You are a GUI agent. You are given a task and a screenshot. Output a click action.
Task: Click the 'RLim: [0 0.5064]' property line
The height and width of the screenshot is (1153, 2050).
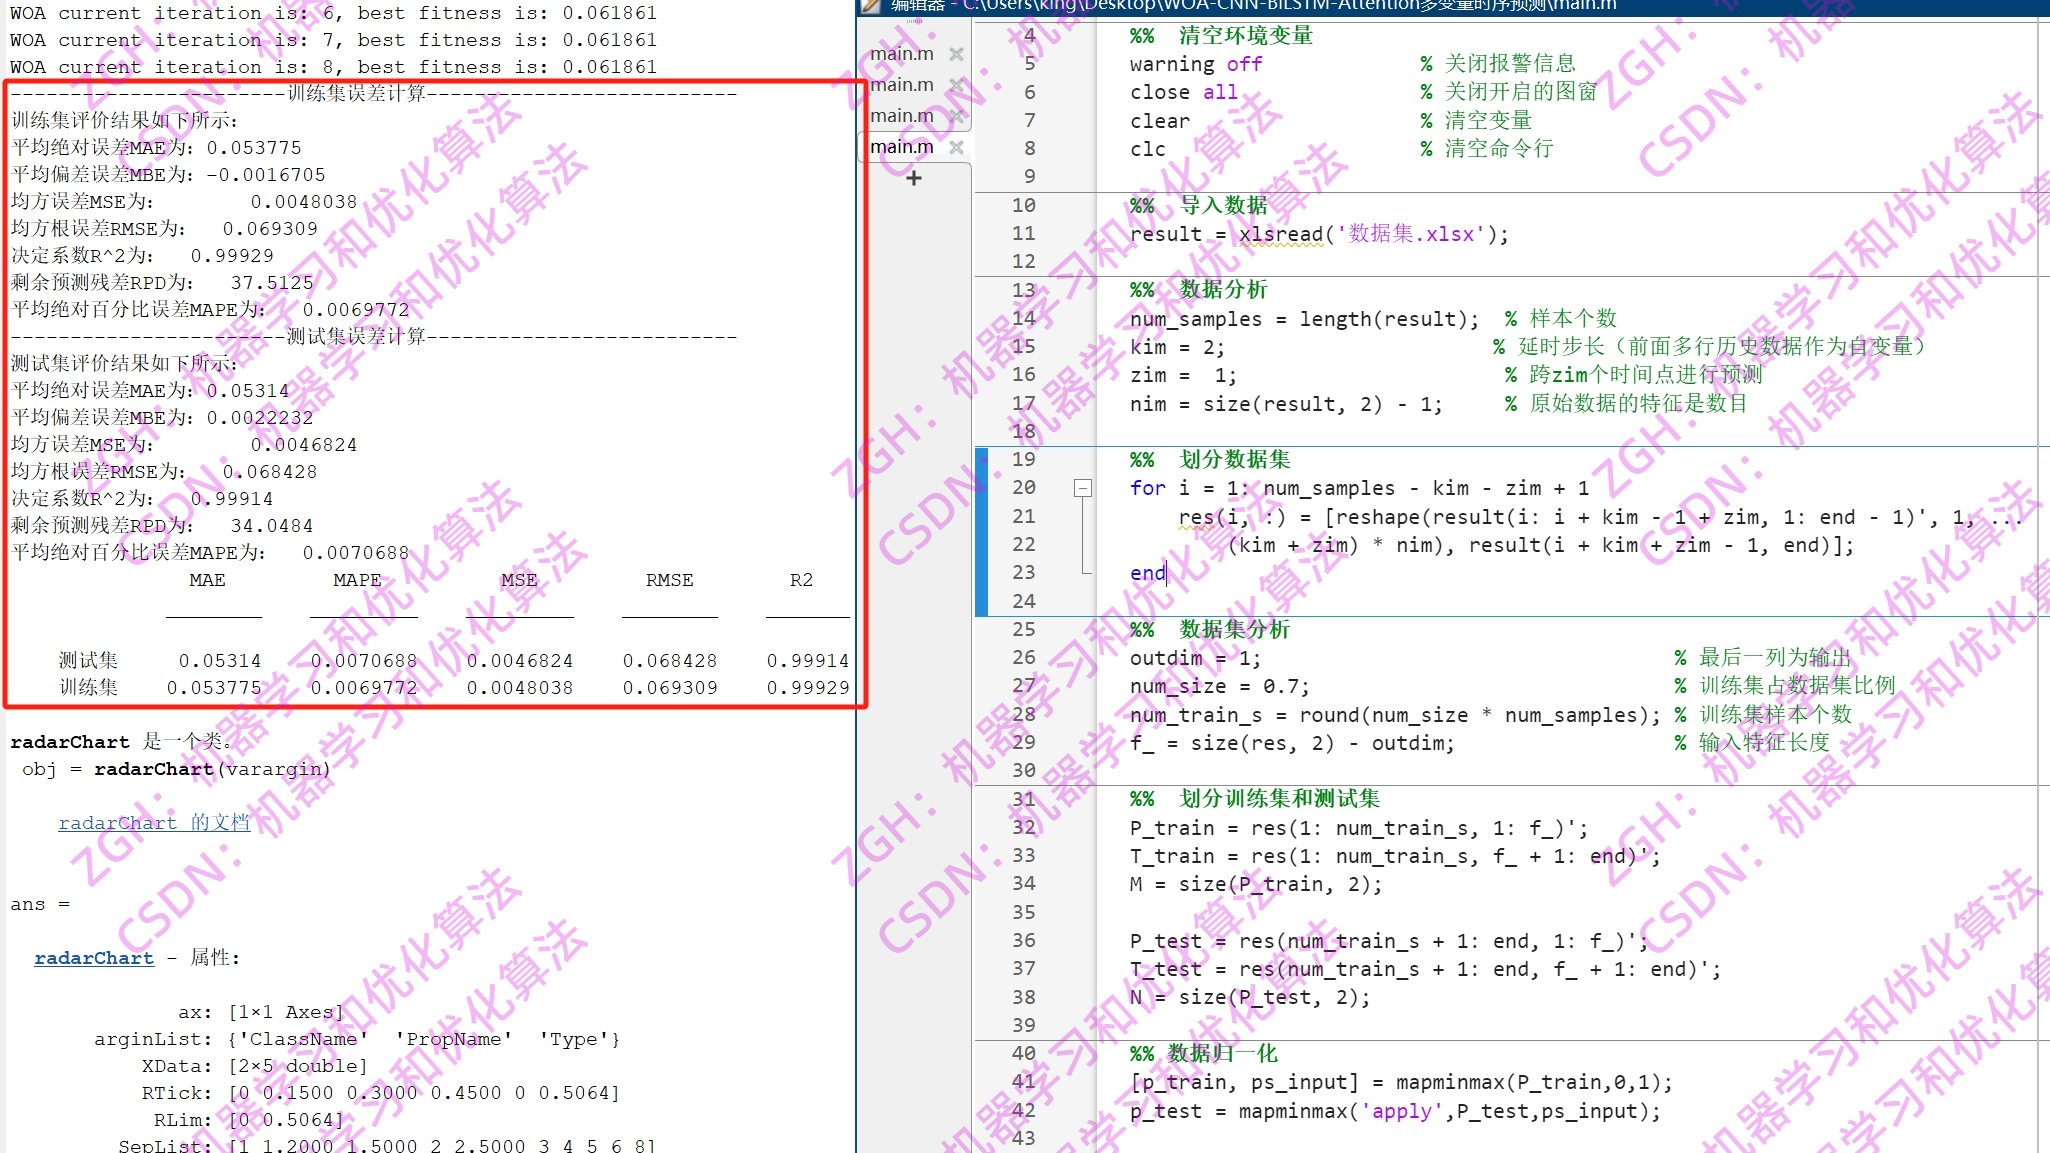(248, 1120)
